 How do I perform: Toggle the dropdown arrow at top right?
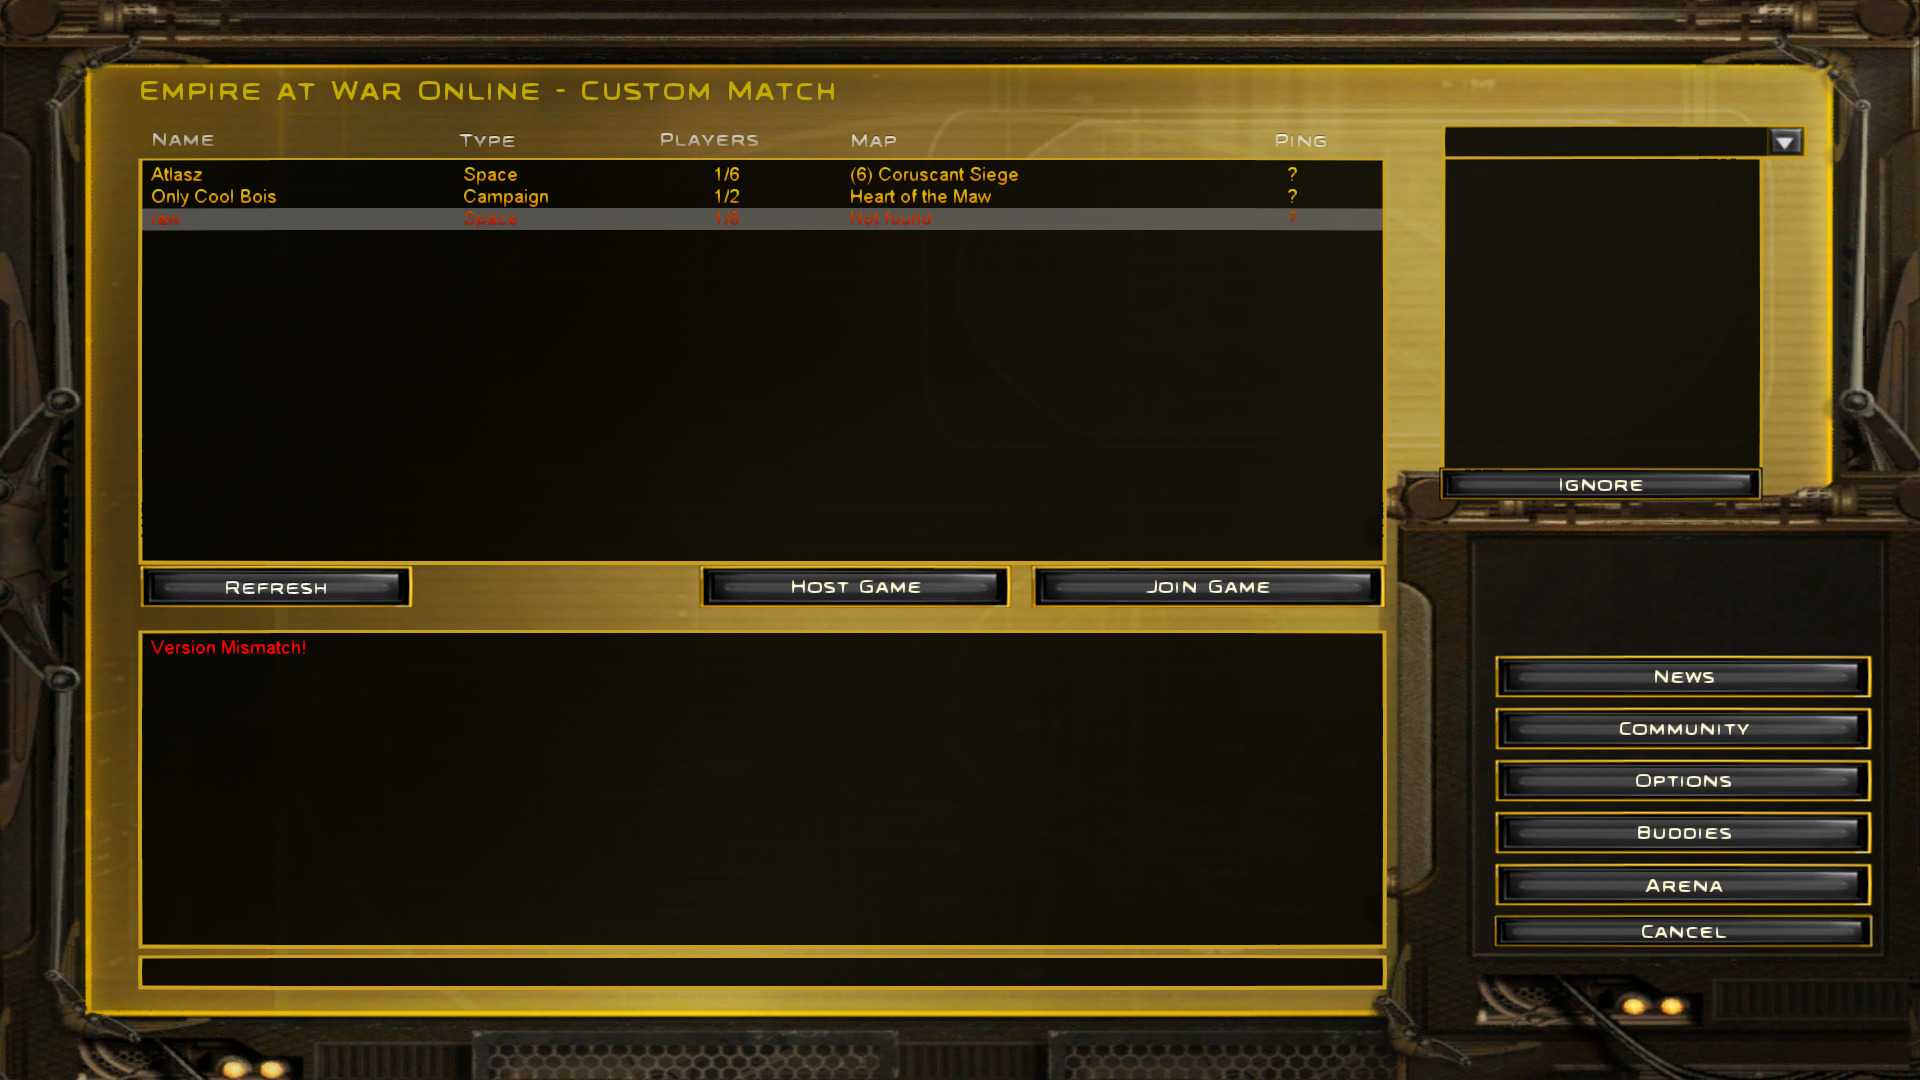1785,141
